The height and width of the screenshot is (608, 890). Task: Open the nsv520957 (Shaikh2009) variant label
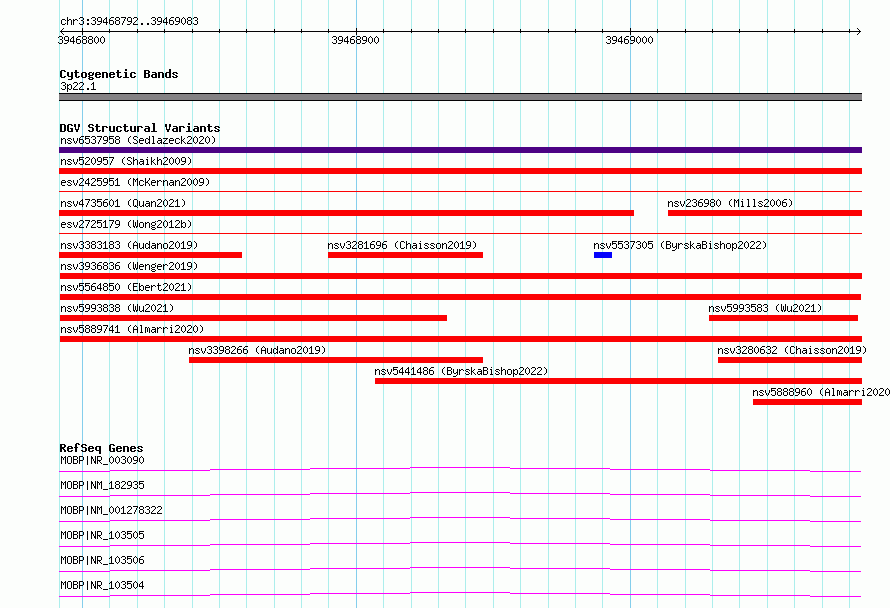(126, 161)
